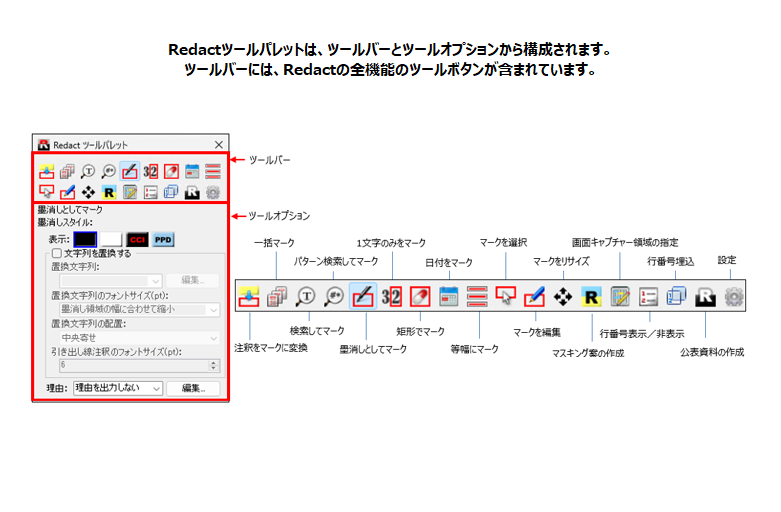Click マークを編集 pencil icon in palette
This screenshot has width=781, height=512.
pos(67,192)
